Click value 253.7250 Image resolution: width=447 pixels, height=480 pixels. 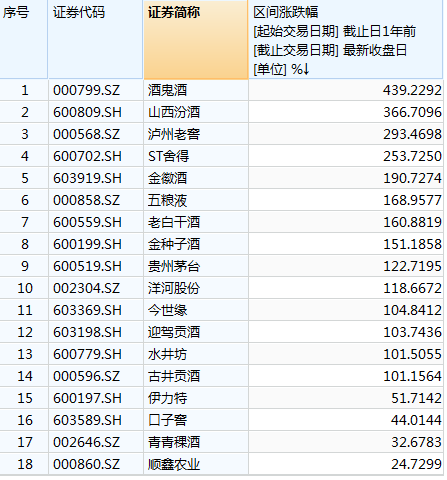[x=412, y=156]
